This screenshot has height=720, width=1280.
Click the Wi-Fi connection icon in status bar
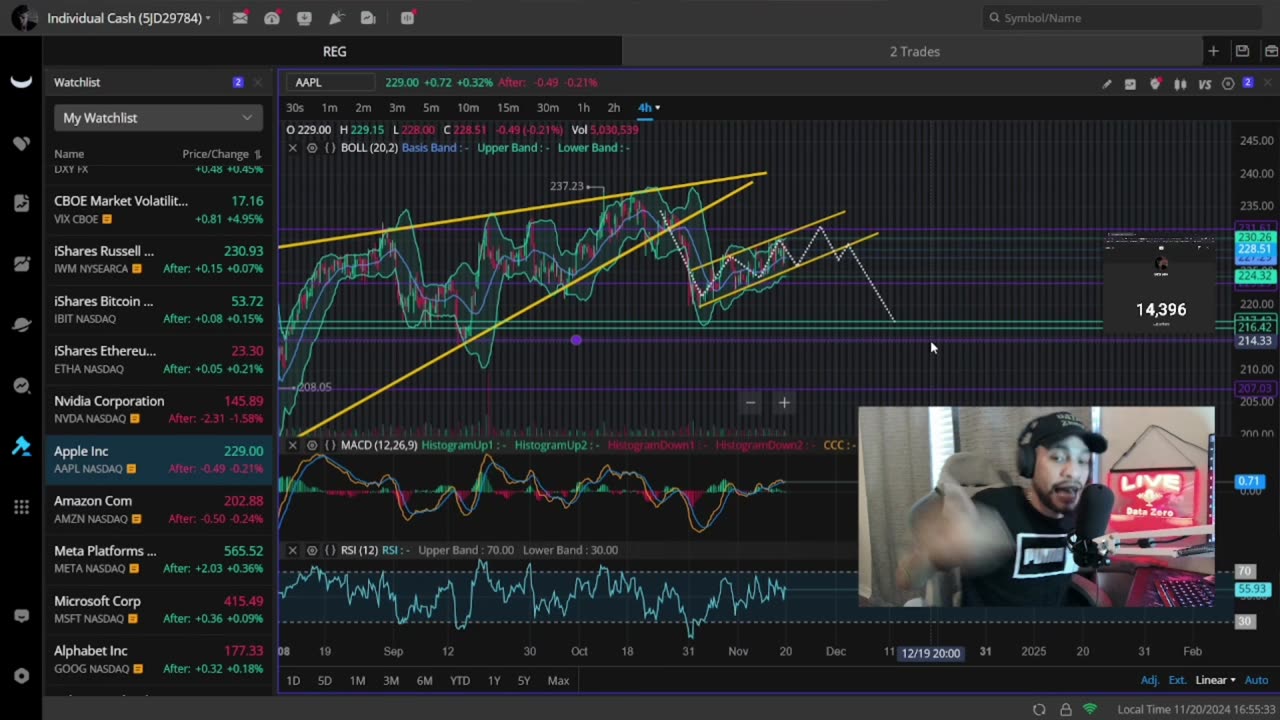(x=1090, y=709)
